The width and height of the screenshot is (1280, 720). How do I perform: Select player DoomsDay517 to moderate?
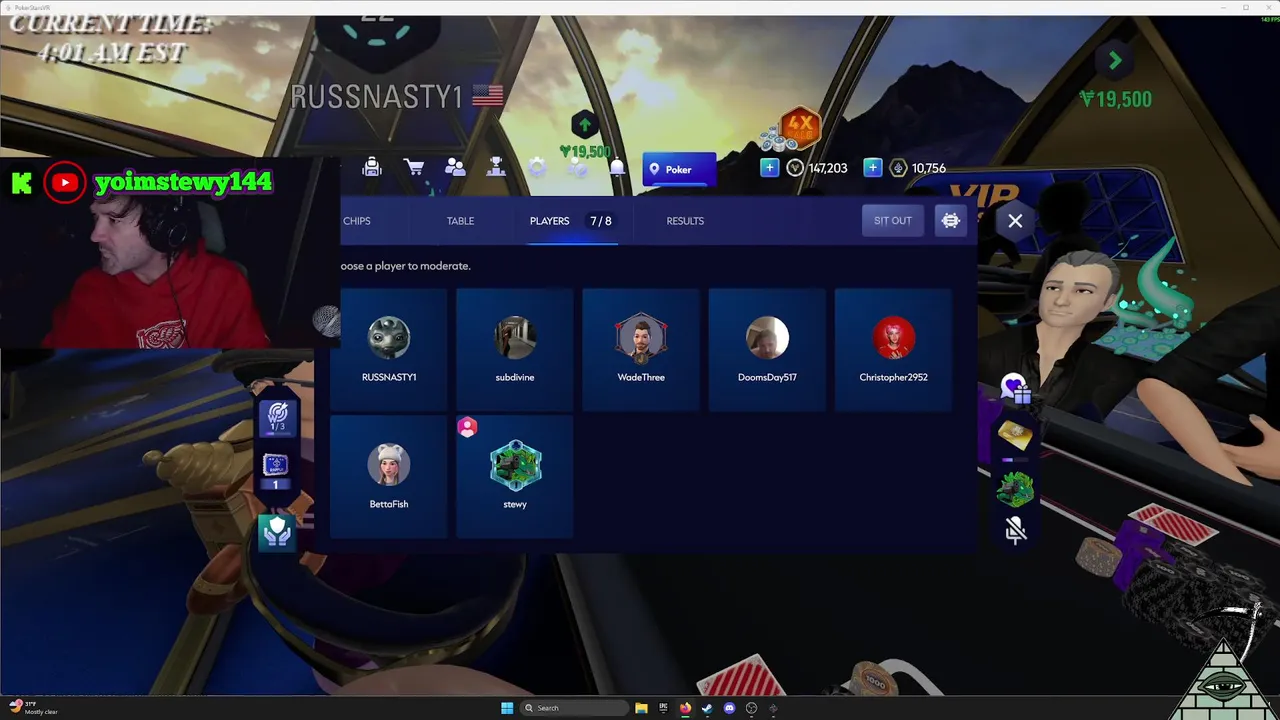pos(766,349)
